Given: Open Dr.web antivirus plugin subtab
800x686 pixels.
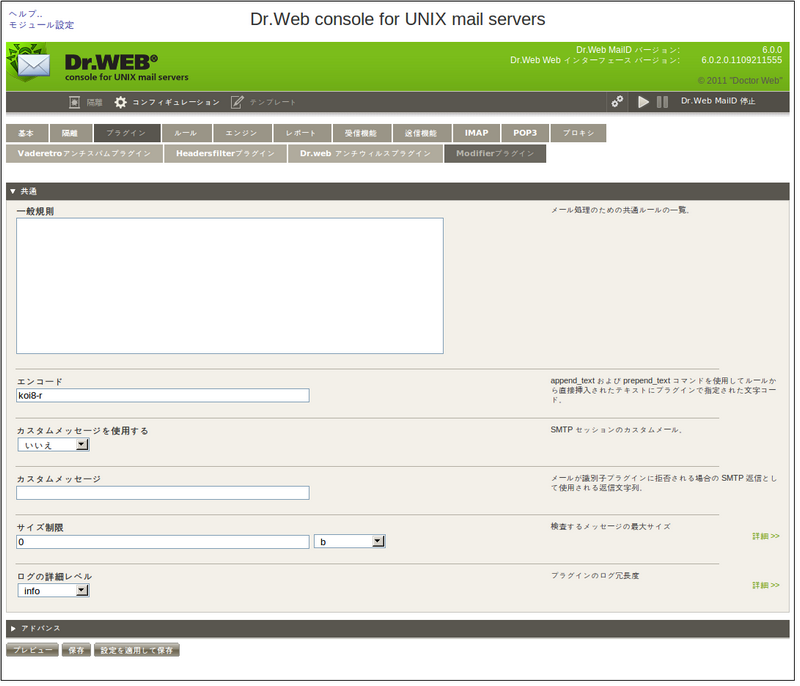Looking at the screenshot, I should coord(365,154).
